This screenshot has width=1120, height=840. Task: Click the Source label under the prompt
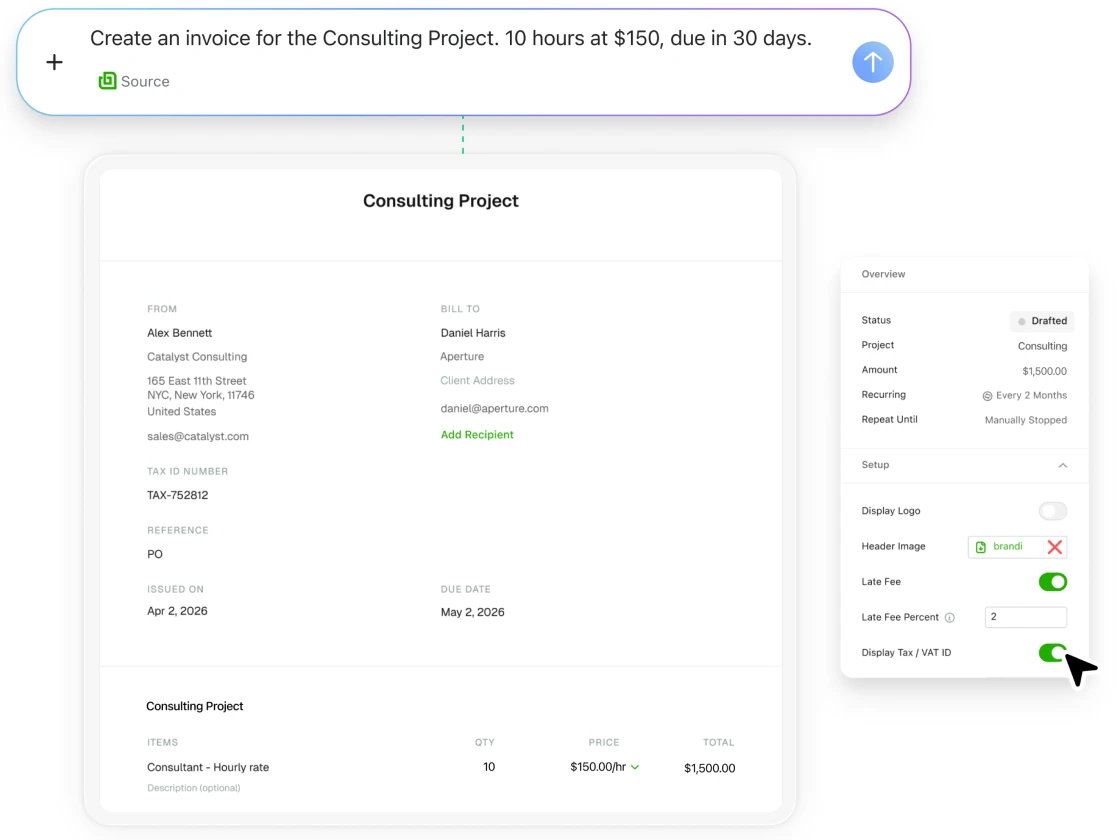tap(145, 81)
